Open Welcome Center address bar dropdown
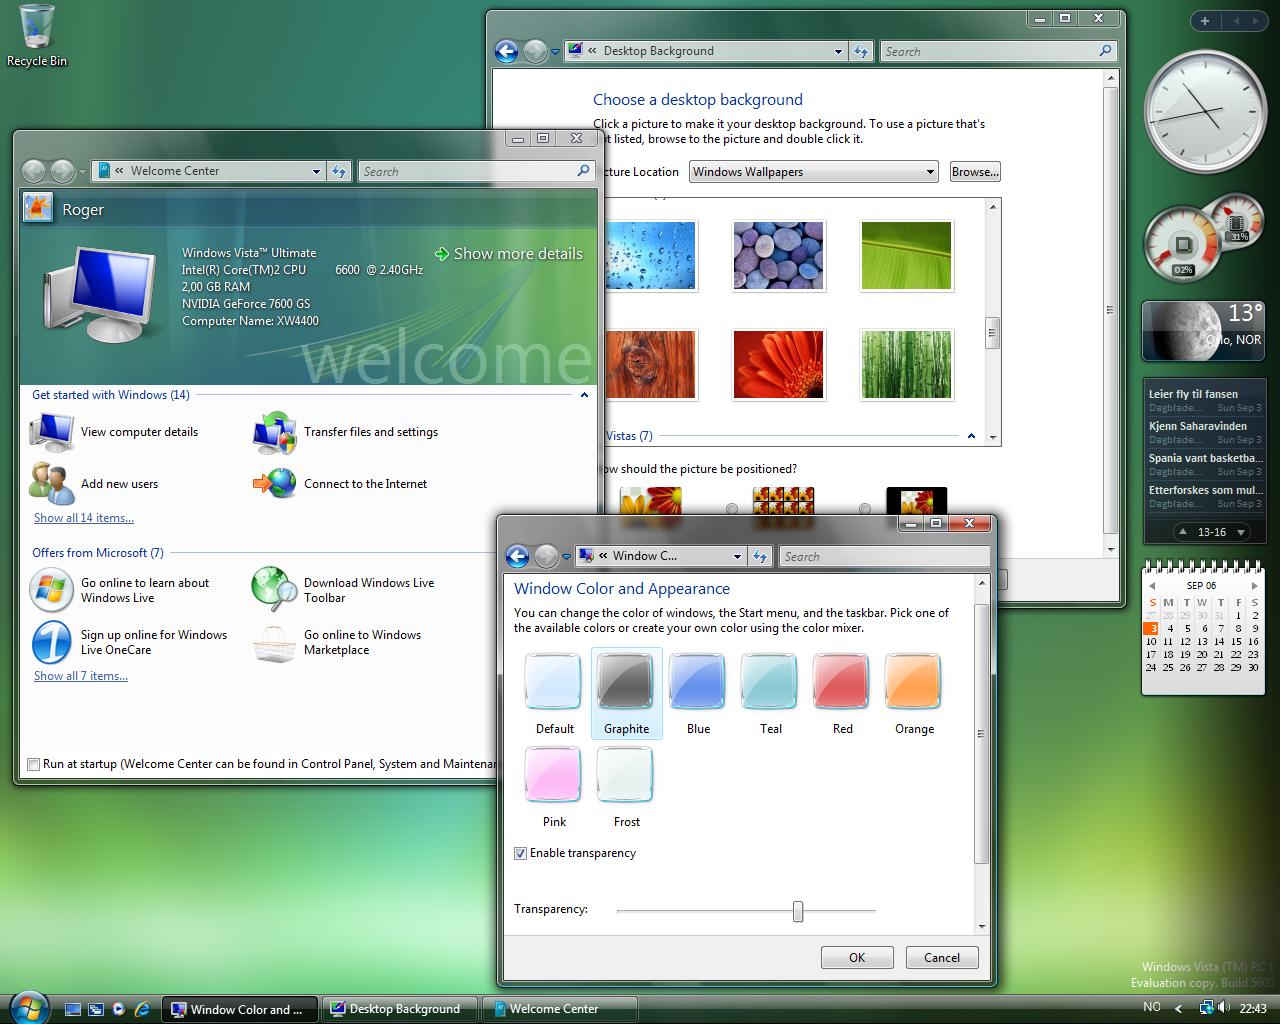The height and width of the screenshot is (1024, 1280). [x=316, y=171]
